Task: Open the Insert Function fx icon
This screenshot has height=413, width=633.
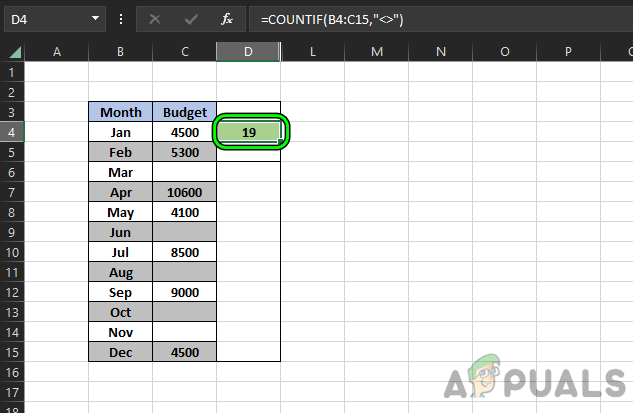Action: pyautogui.click(x=227, y=19)
